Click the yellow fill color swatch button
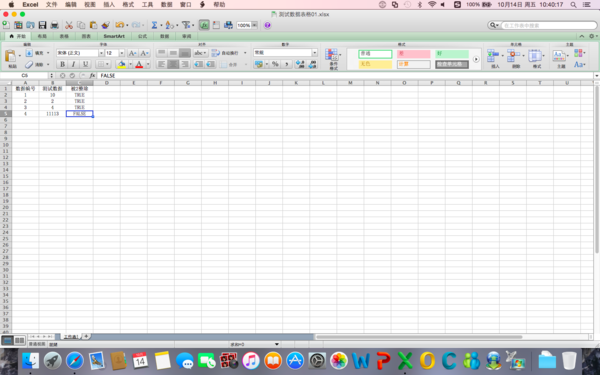 click(122, 64)
